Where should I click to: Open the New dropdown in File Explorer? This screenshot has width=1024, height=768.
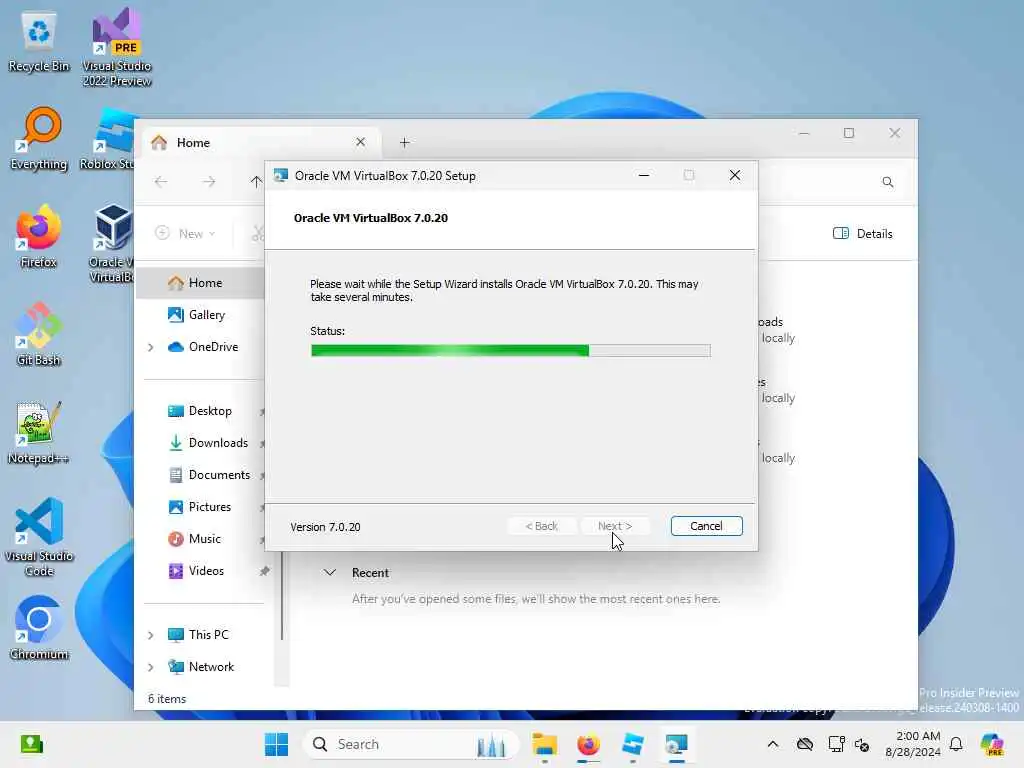(x=186, y=233)
